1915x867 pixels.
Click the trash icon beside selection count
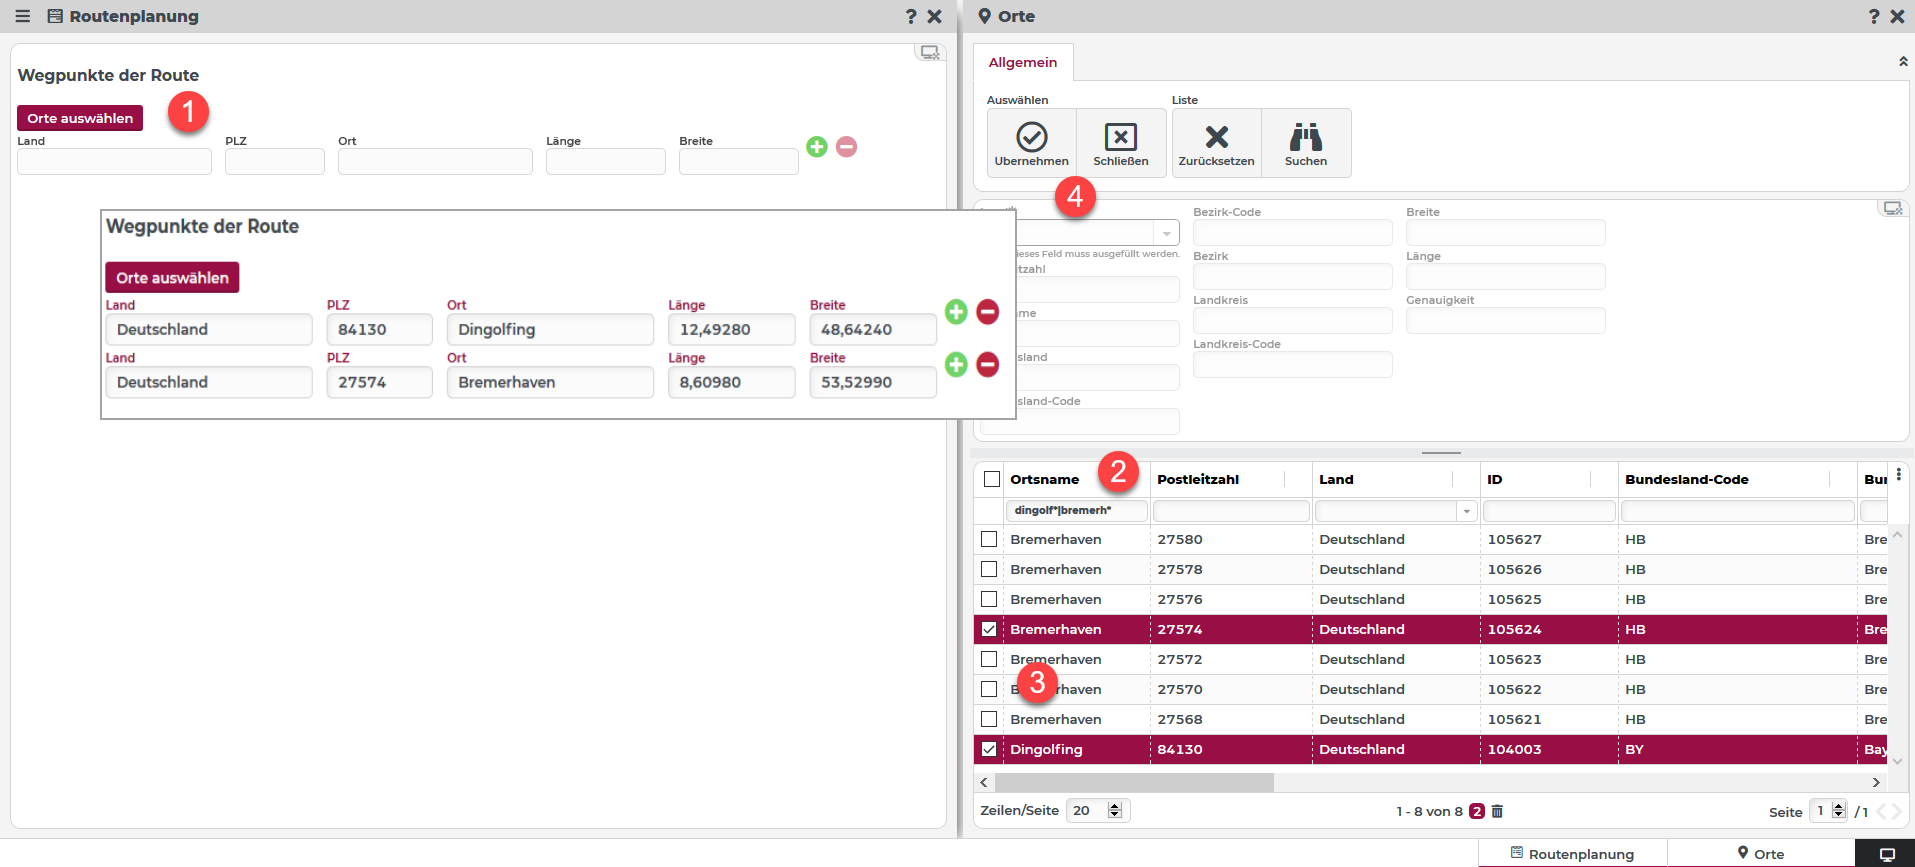[x=1497, y=811]
